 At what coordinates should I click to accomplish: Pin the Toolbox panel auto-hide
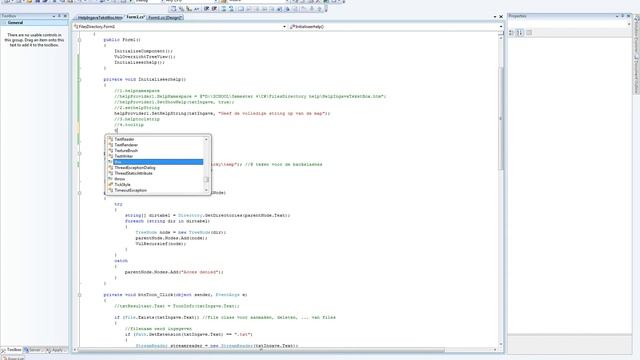(x=59, y=16)
